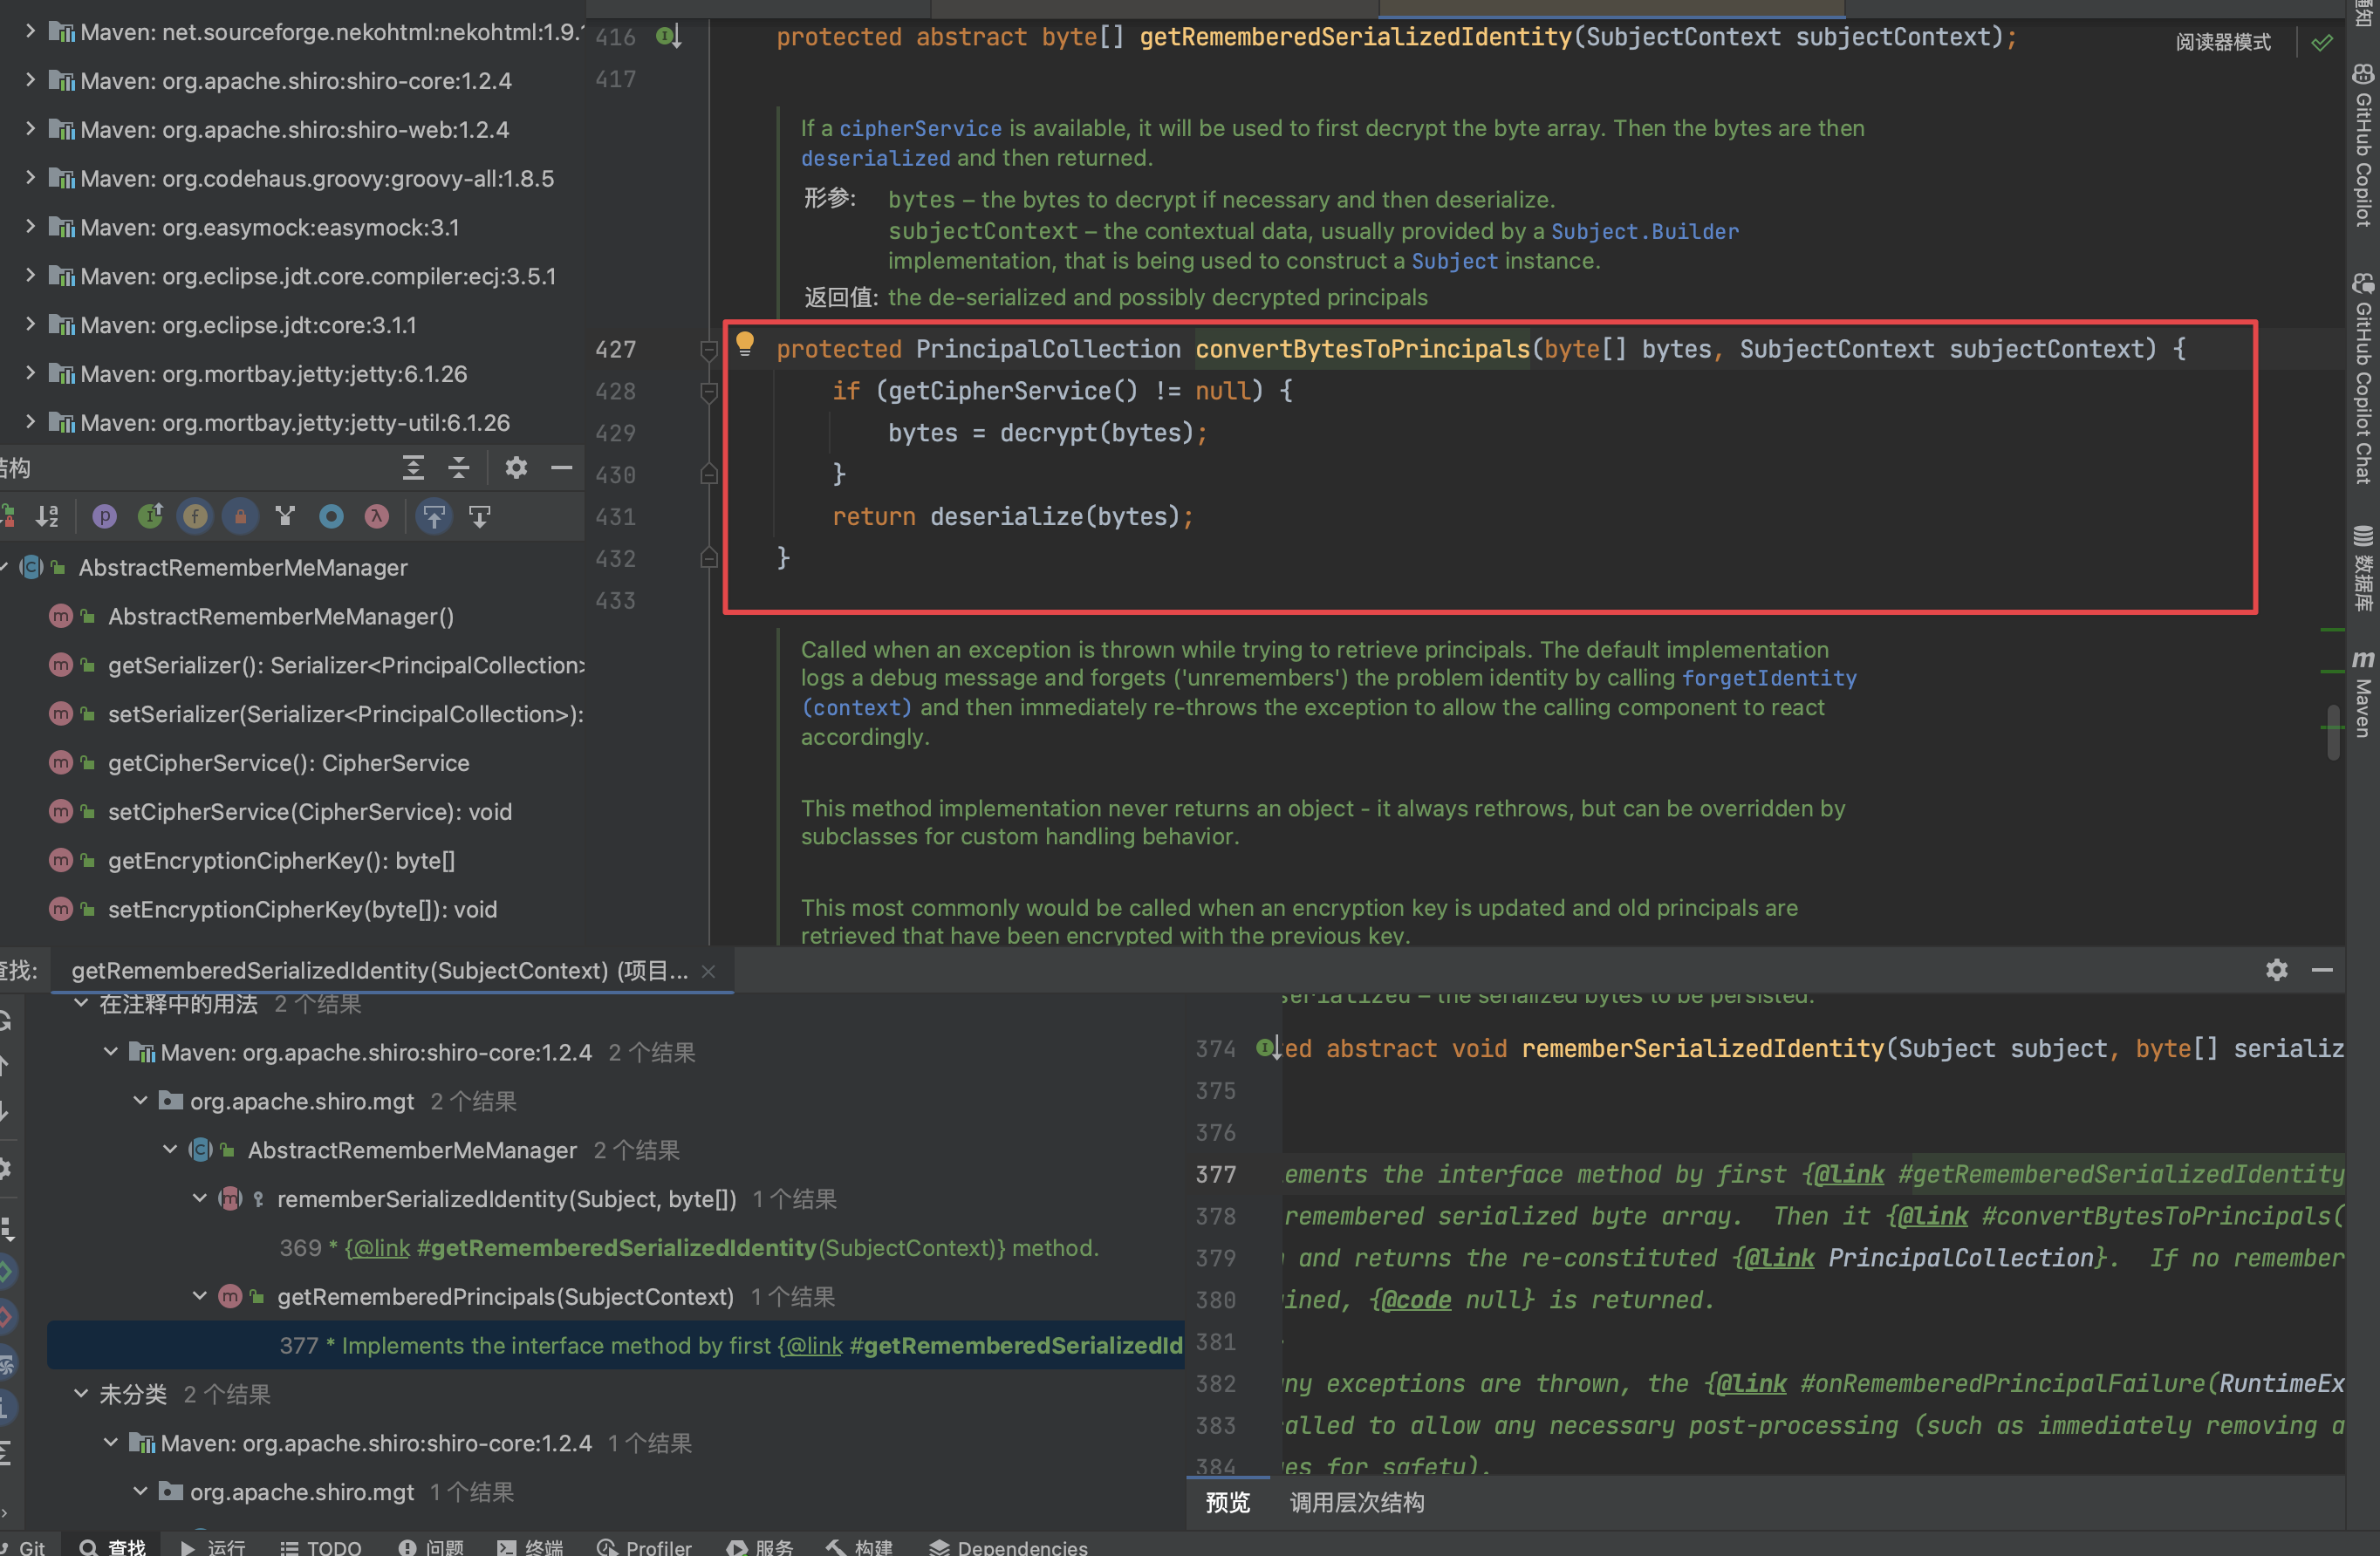The height and width of the screenshot is (1556, 2380).
Task: Expand Maven: org.mortbay.jetty:jetty:6.1.26 library
Action: (30, 373)
